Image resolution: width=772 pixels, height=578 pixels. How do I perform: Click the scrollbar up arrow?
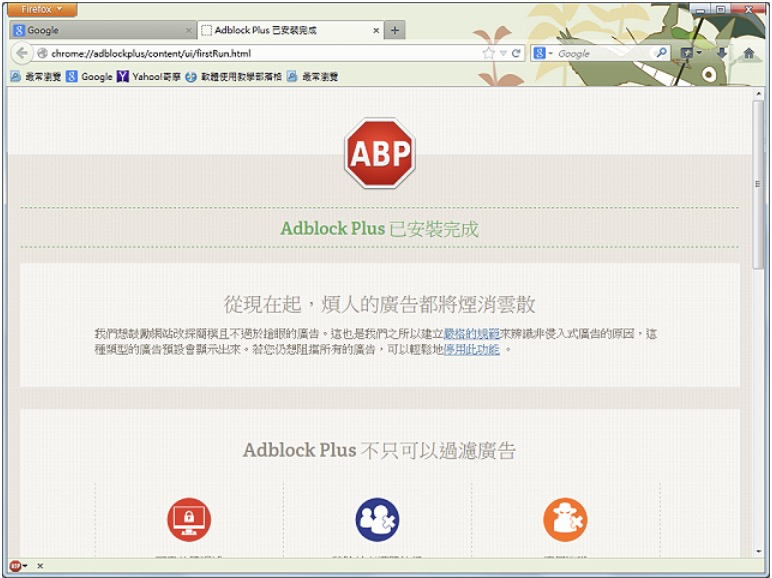(759, 94)
